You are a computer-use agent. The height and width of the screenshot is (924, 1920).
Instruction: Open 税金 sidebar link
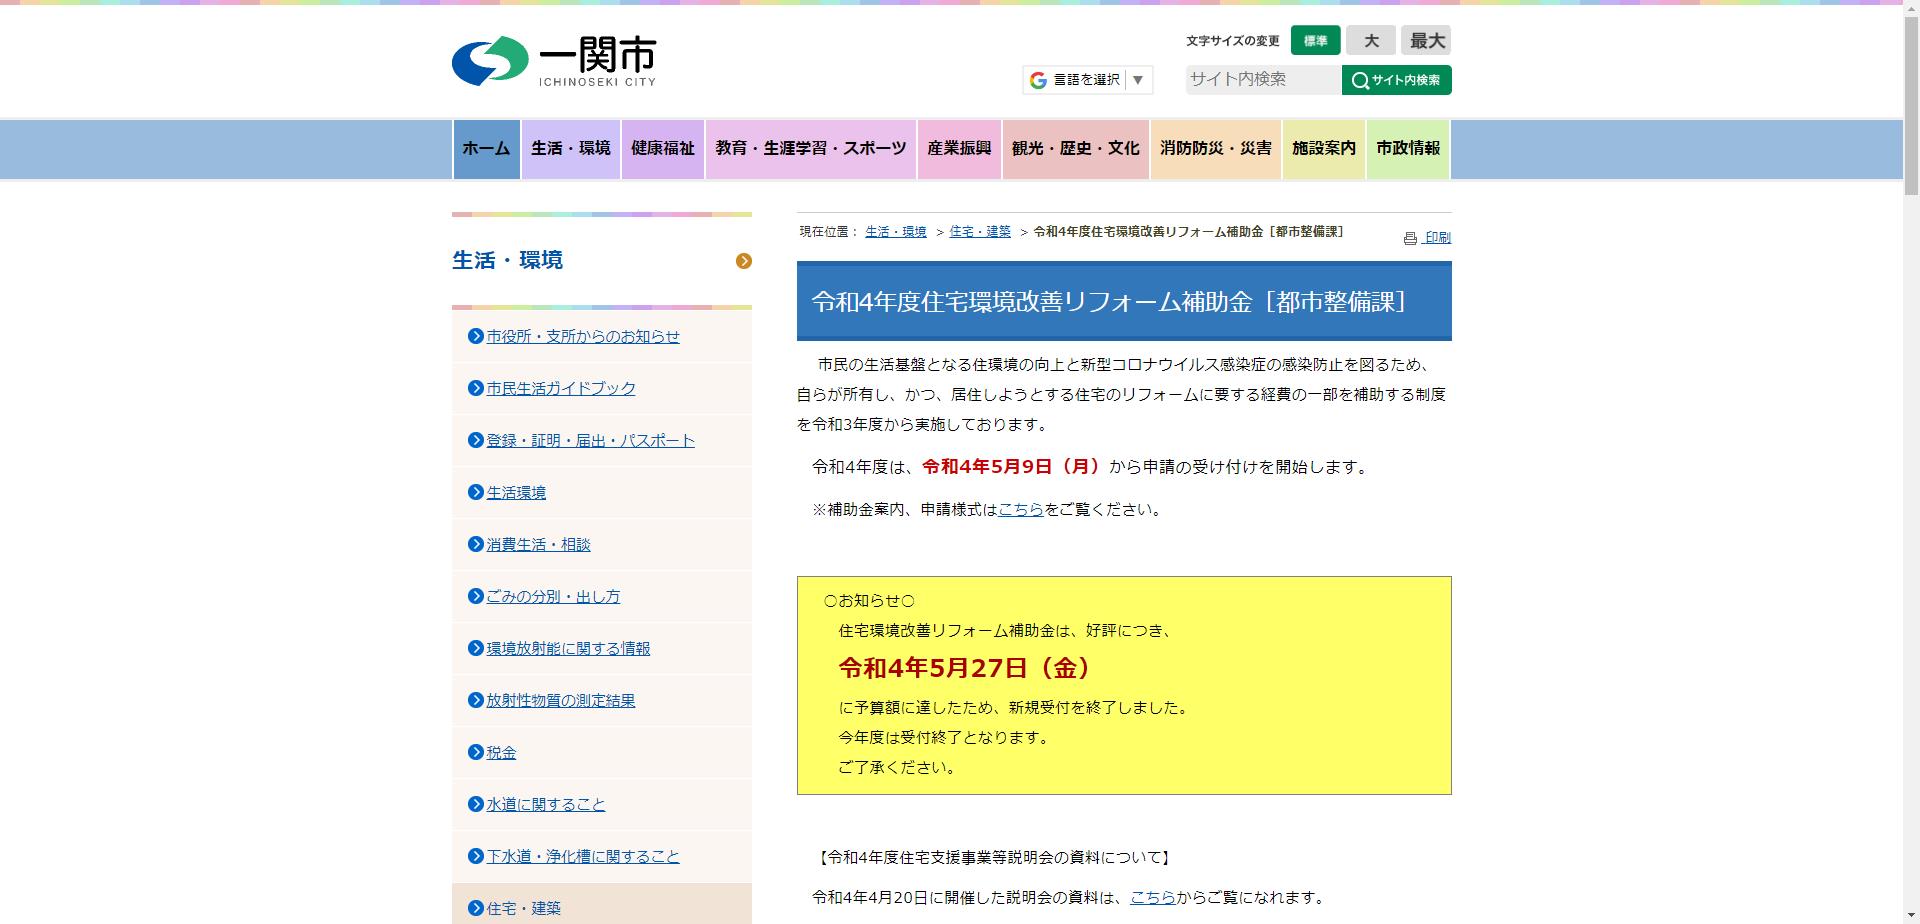(x=501, y=752)
